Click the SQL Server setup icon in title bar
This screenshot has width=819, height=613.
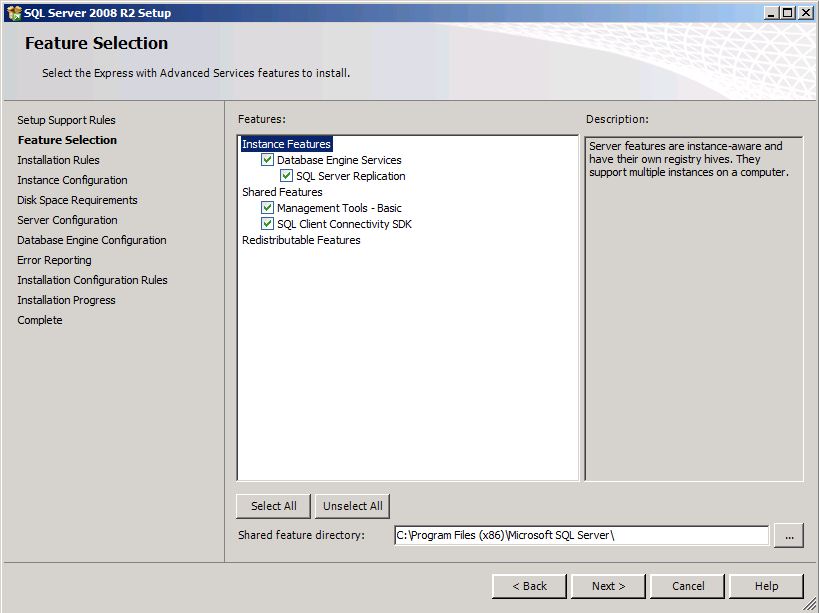click(12, 12)
